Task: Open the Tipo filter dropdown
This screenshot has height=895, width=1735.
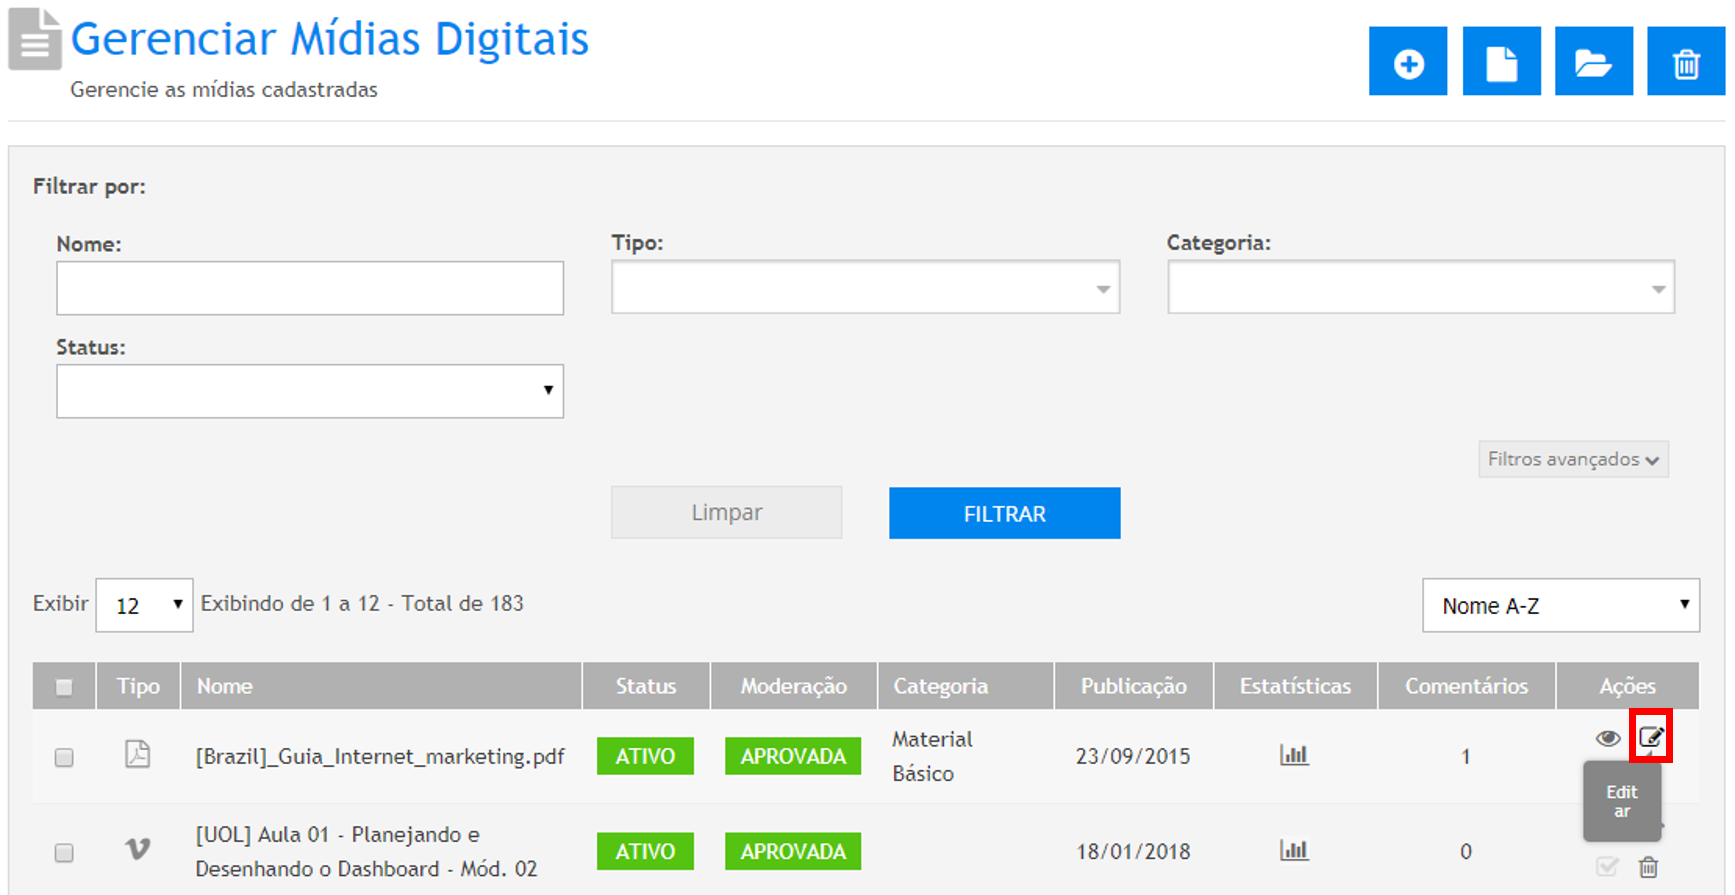Action: coord(865,288)
